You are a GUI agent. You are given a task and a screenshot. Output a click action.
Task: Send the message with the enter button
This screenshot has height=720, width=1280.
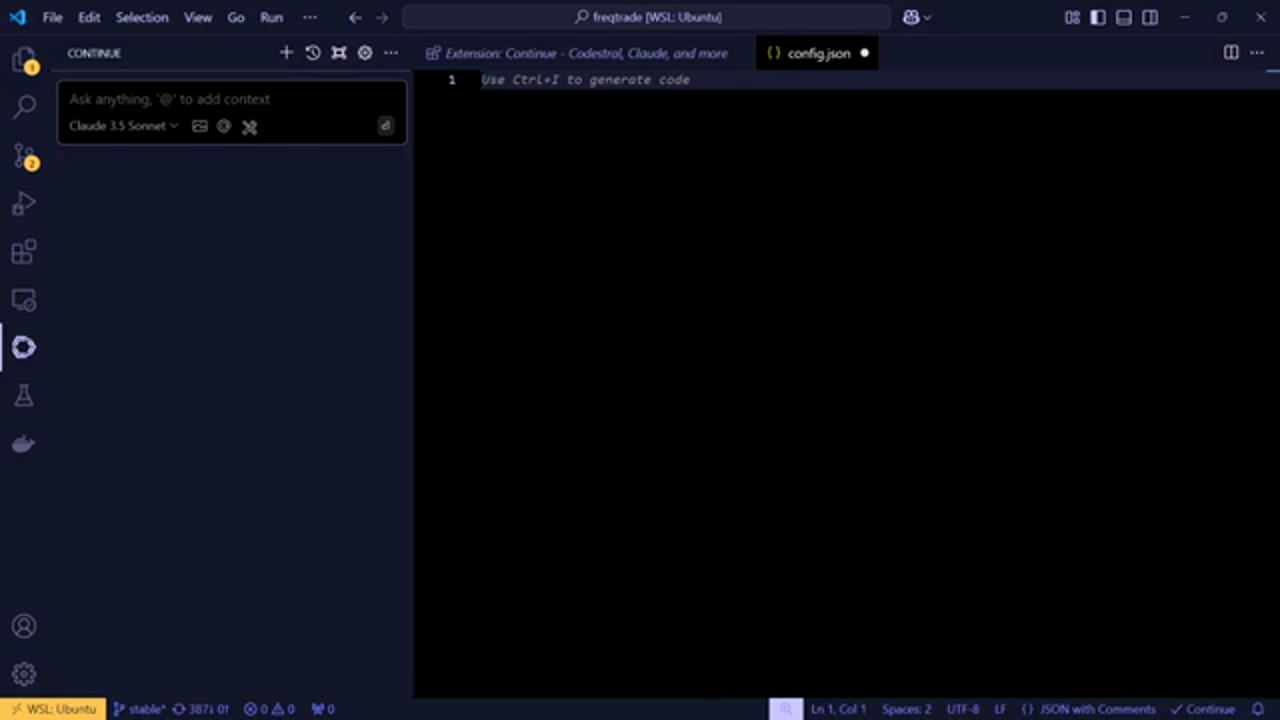pyautogui.click(x=385, y=126)
